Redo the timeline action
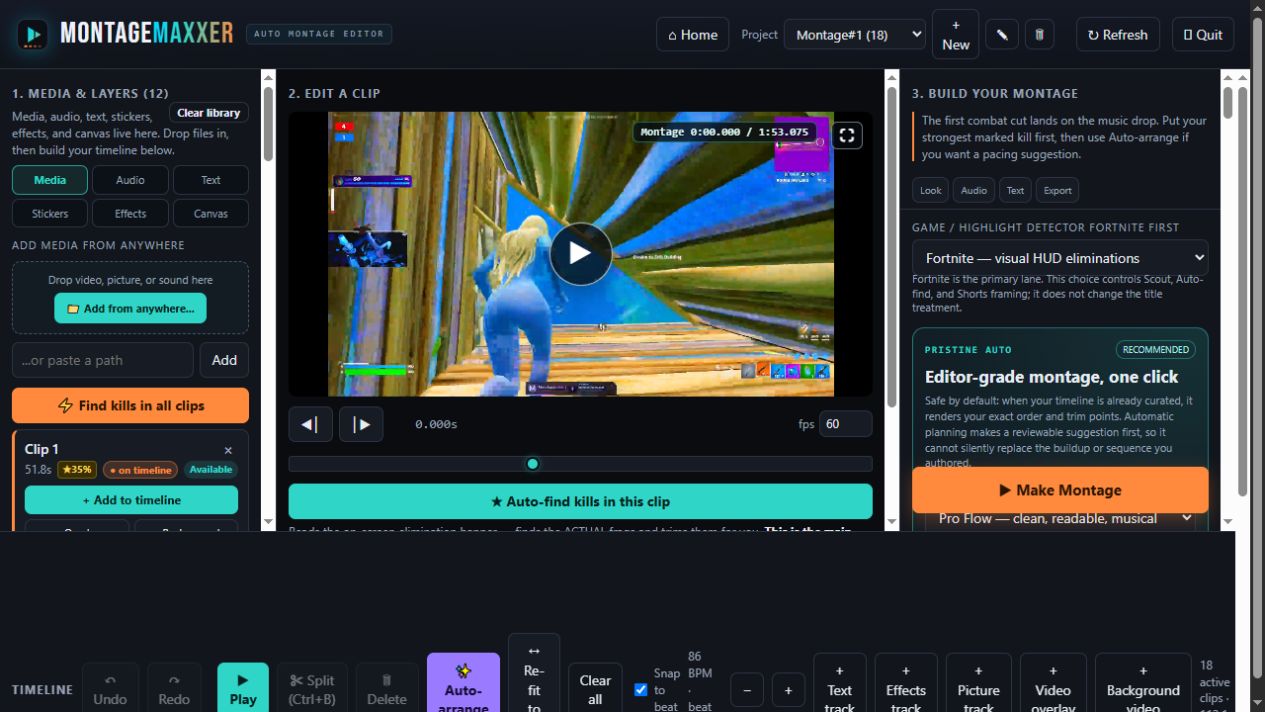Image resolution: width=1265 pixels, height=712 pixels. pyautogui.click(x=174, y=690)
